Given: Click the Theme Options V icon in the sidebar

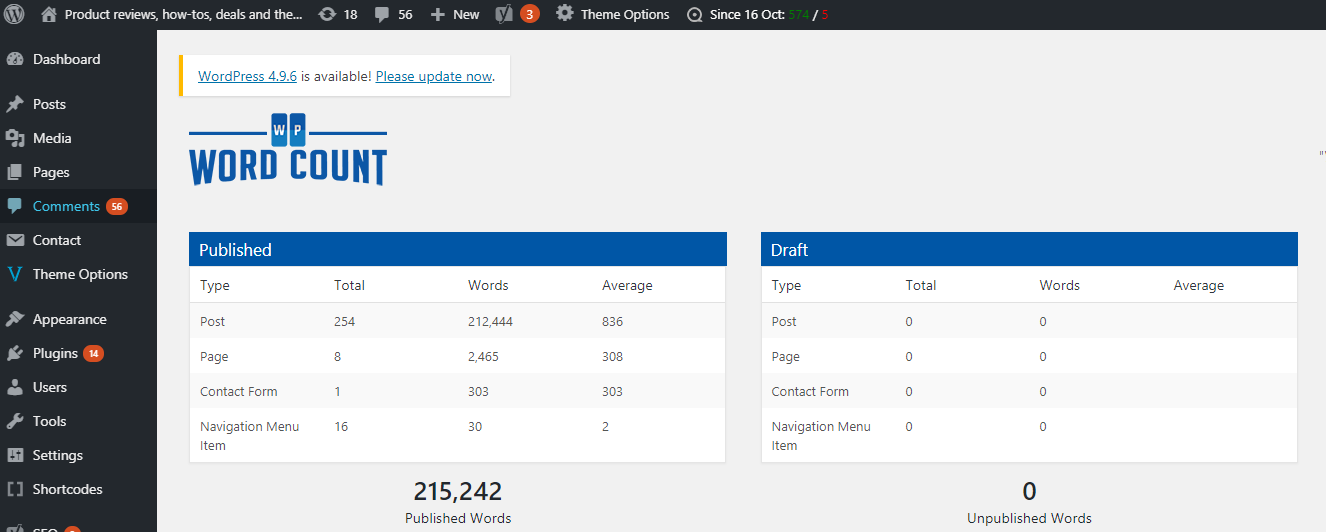Looking at the screenshot, I should coord(15,274).
